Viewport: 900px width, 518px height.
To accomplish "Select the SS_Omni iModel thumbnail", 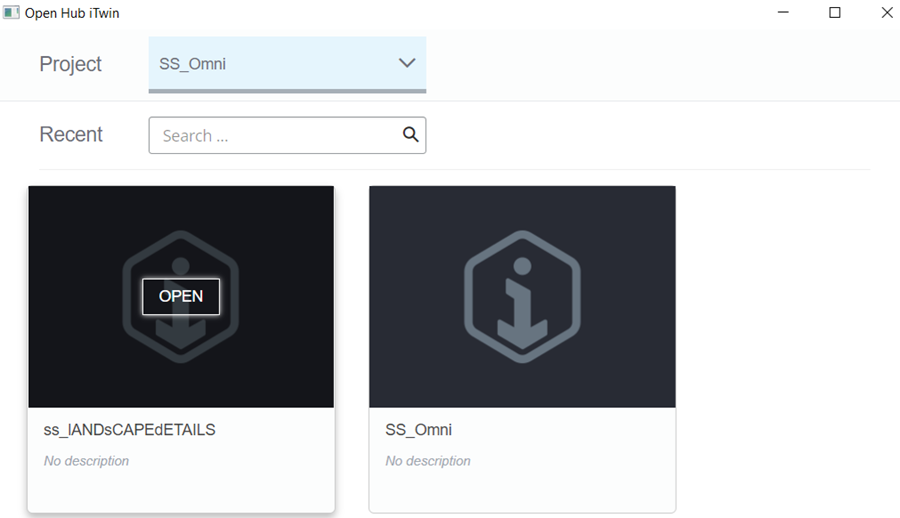I will 522,296.
